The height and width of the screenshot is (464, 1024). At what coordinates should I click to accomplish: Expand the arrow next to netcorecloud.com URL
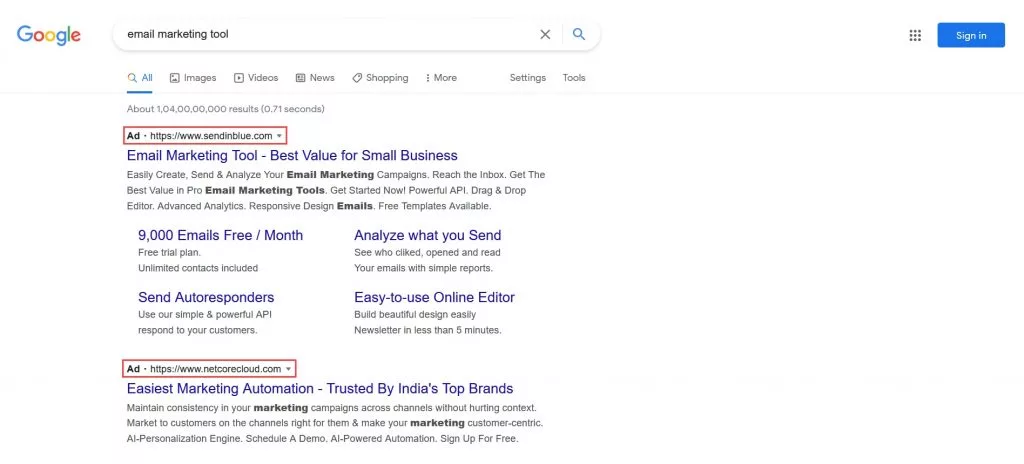289,369
